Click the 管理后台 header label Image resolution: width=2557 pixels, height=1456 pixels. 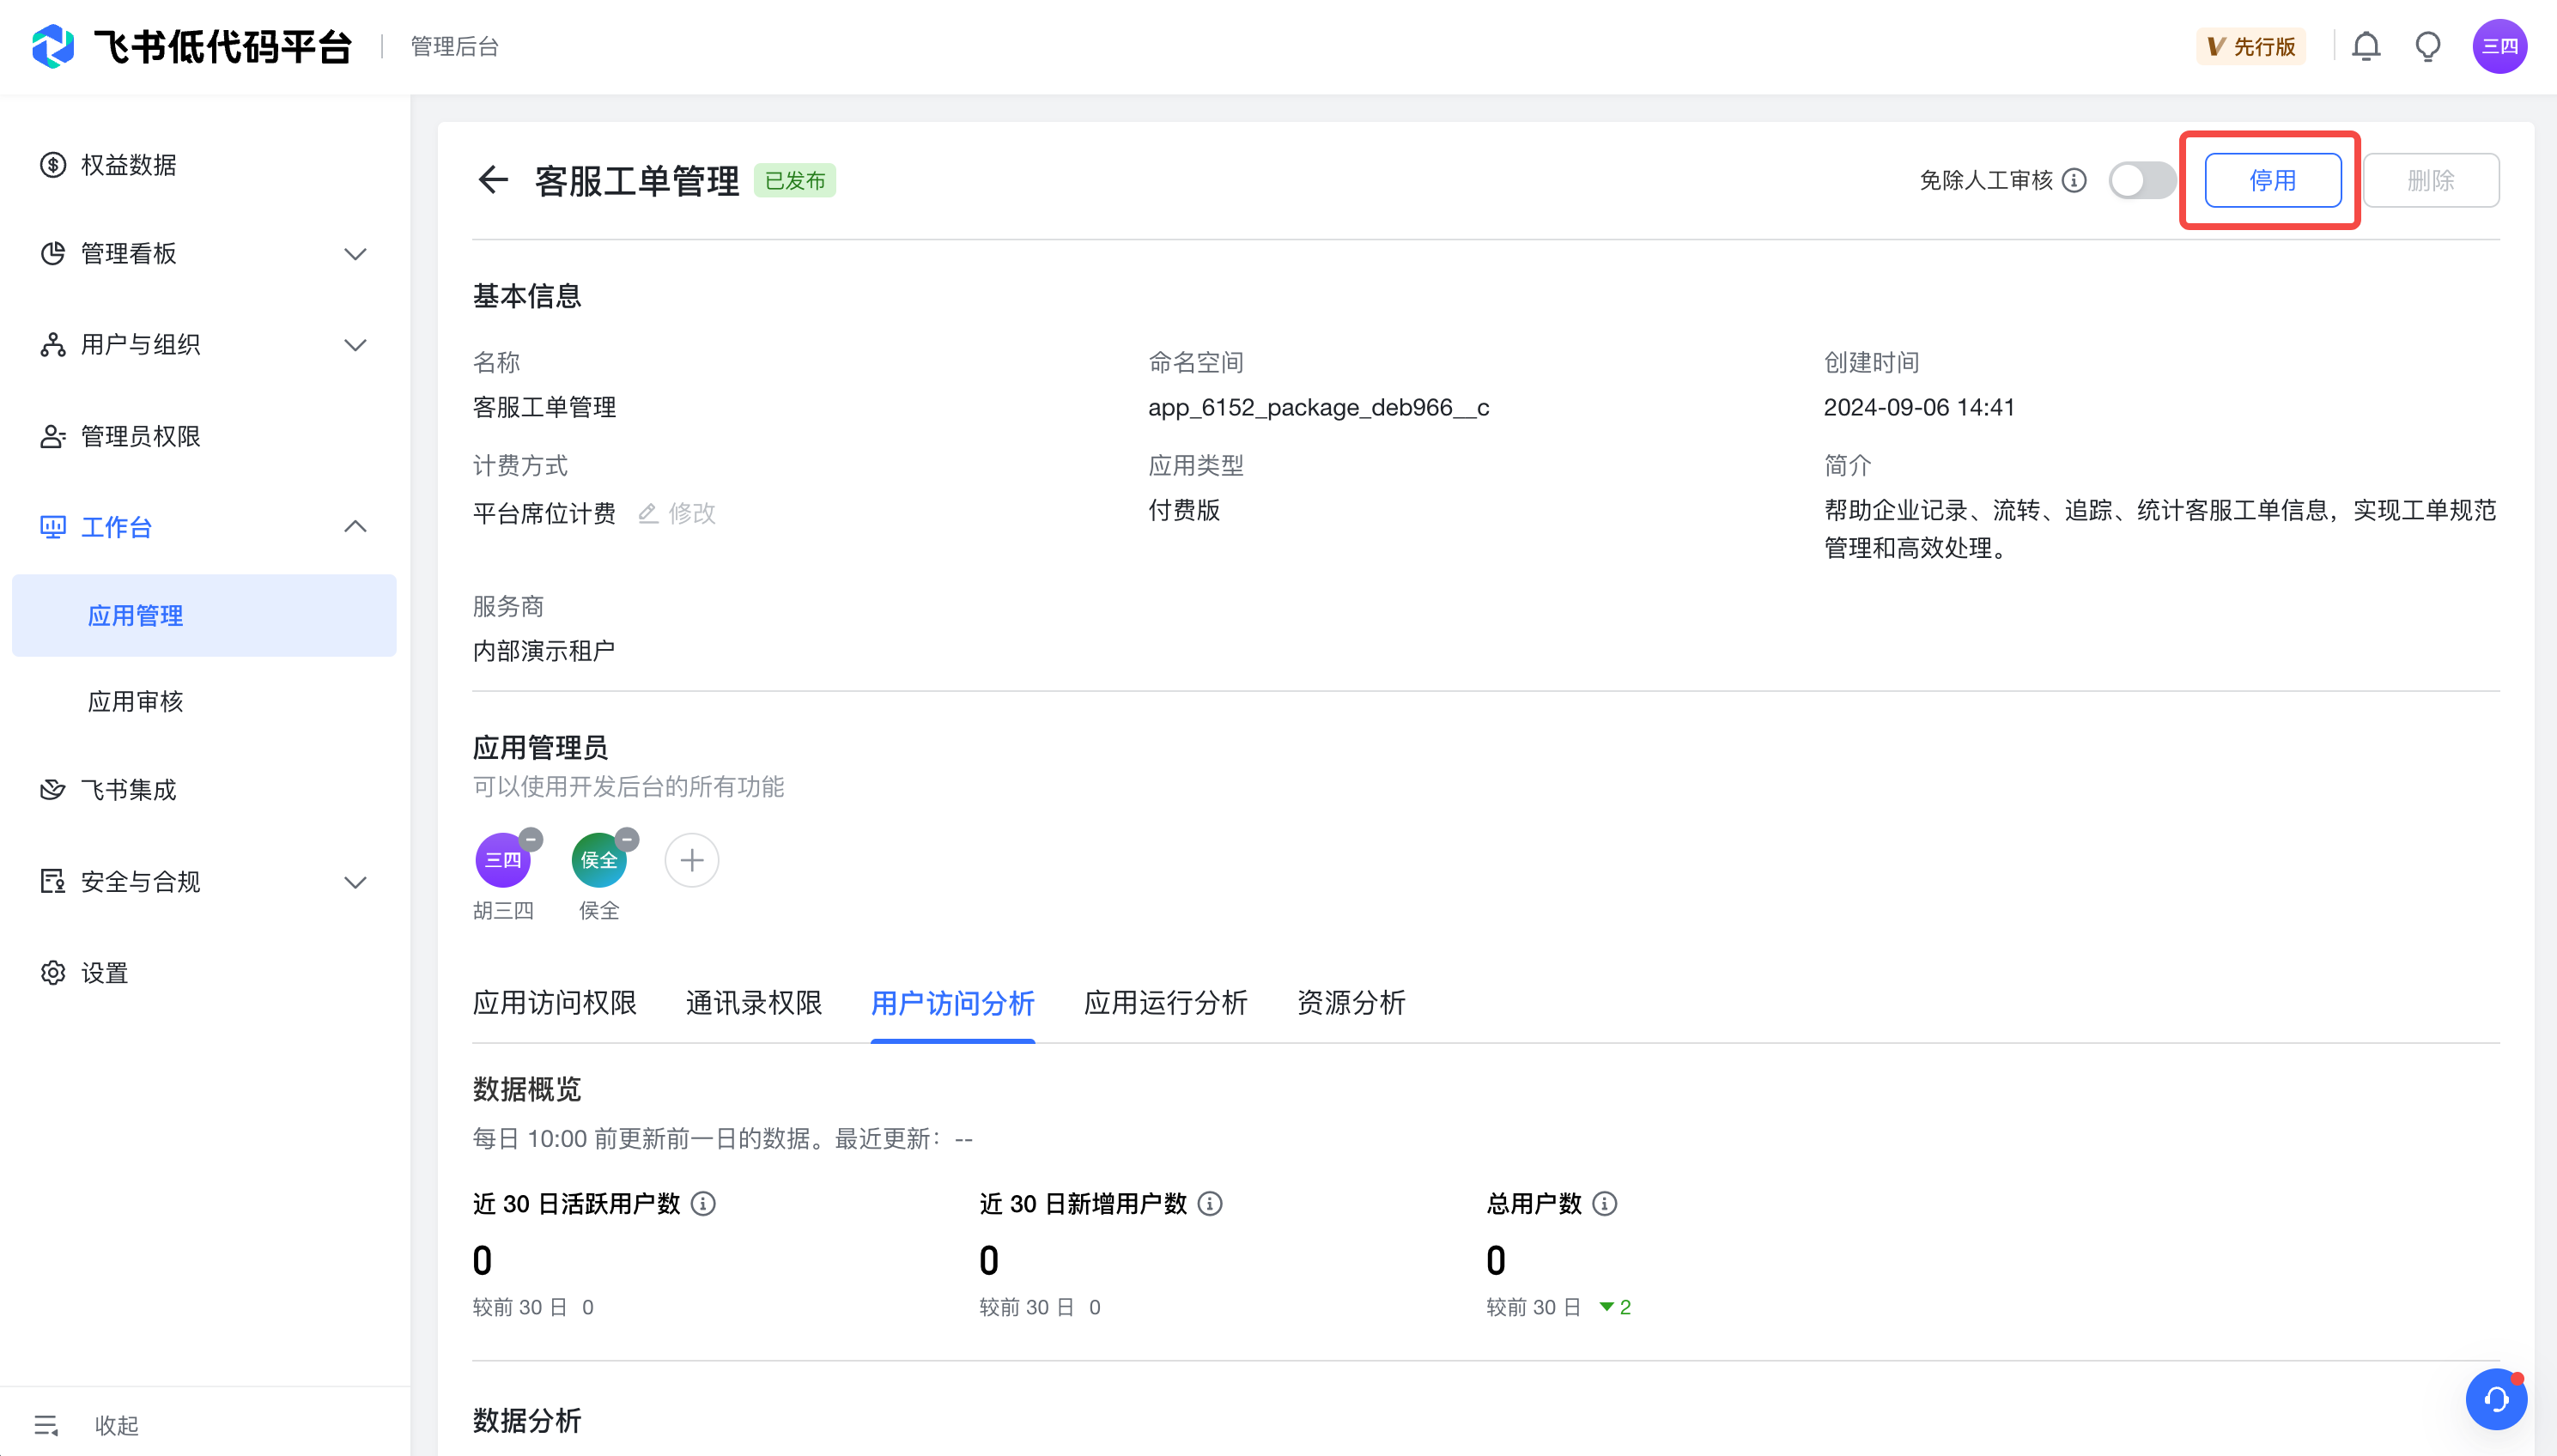click(454, 46)
